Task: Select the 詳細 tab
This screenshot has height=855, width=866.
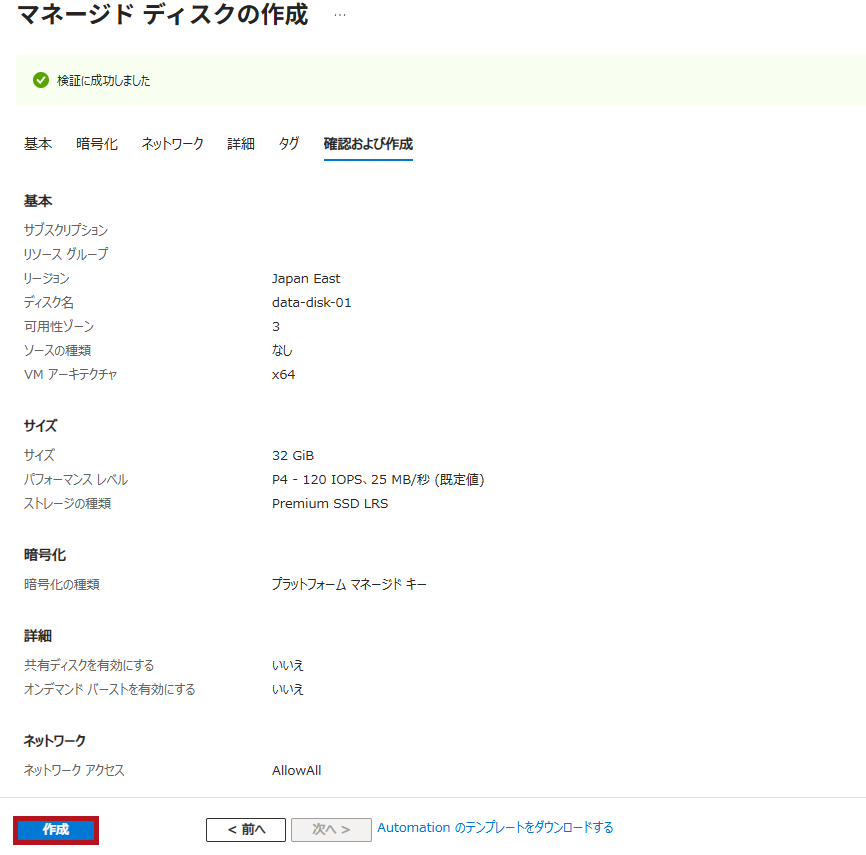Action: click(241, 144)
